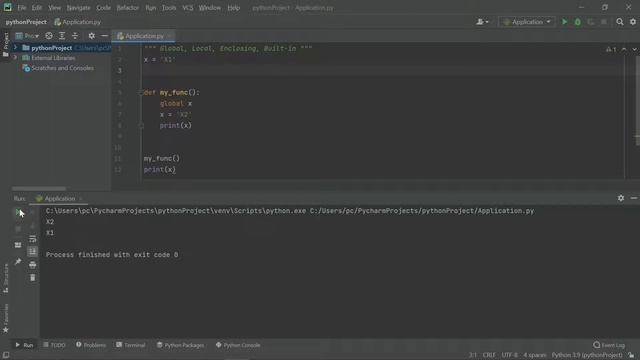Click Stop square icon in Run panel
The width and height of the screenshot is (640, 360).
[18, 229]
